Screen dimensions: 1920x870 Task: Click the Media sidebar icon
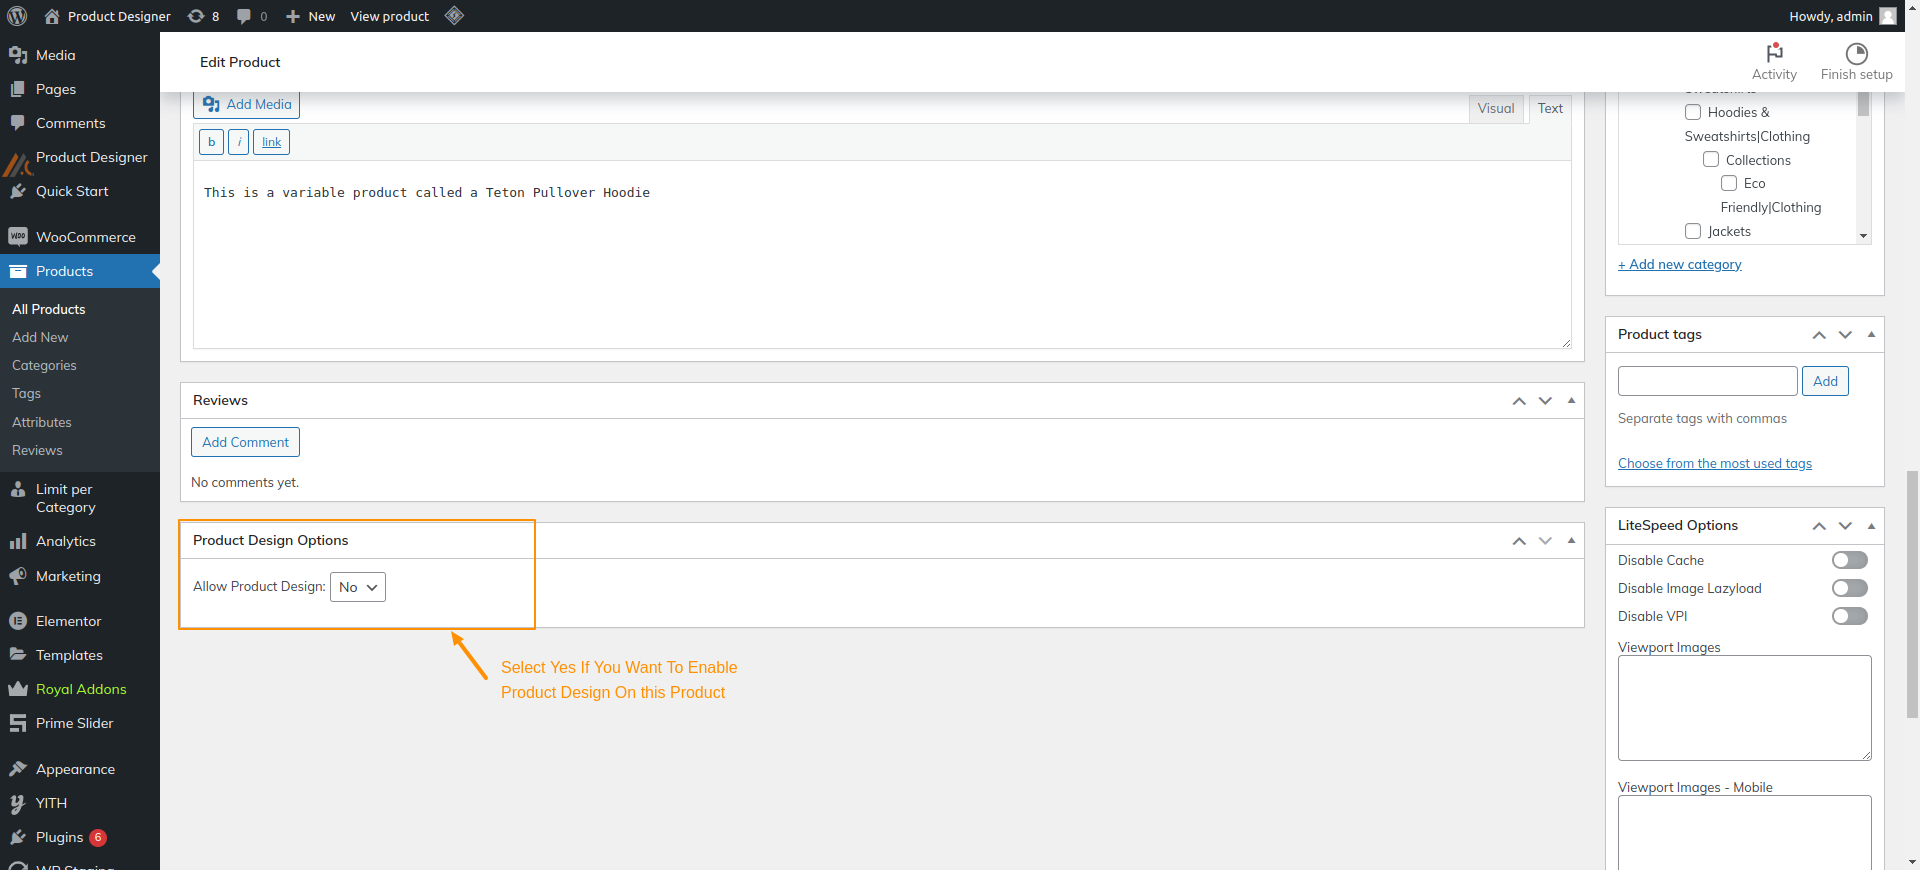click(x=18, y=55)
